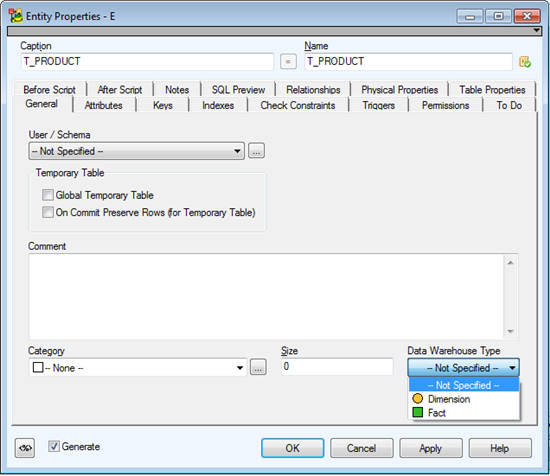Open the Category dropdown list
The image size is (550, 476).
tap(138, 367)
